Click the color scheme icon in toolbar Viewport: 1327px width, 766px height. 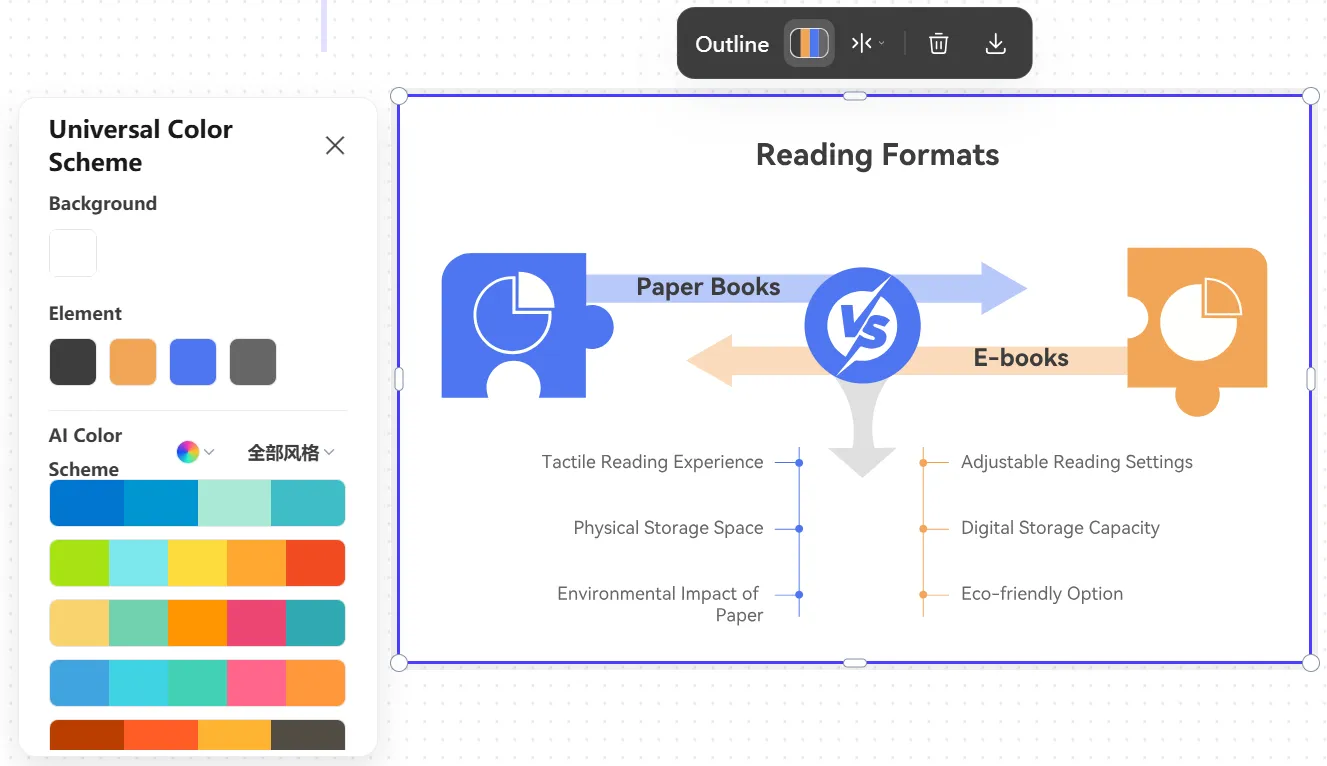(x=809, y=43)
